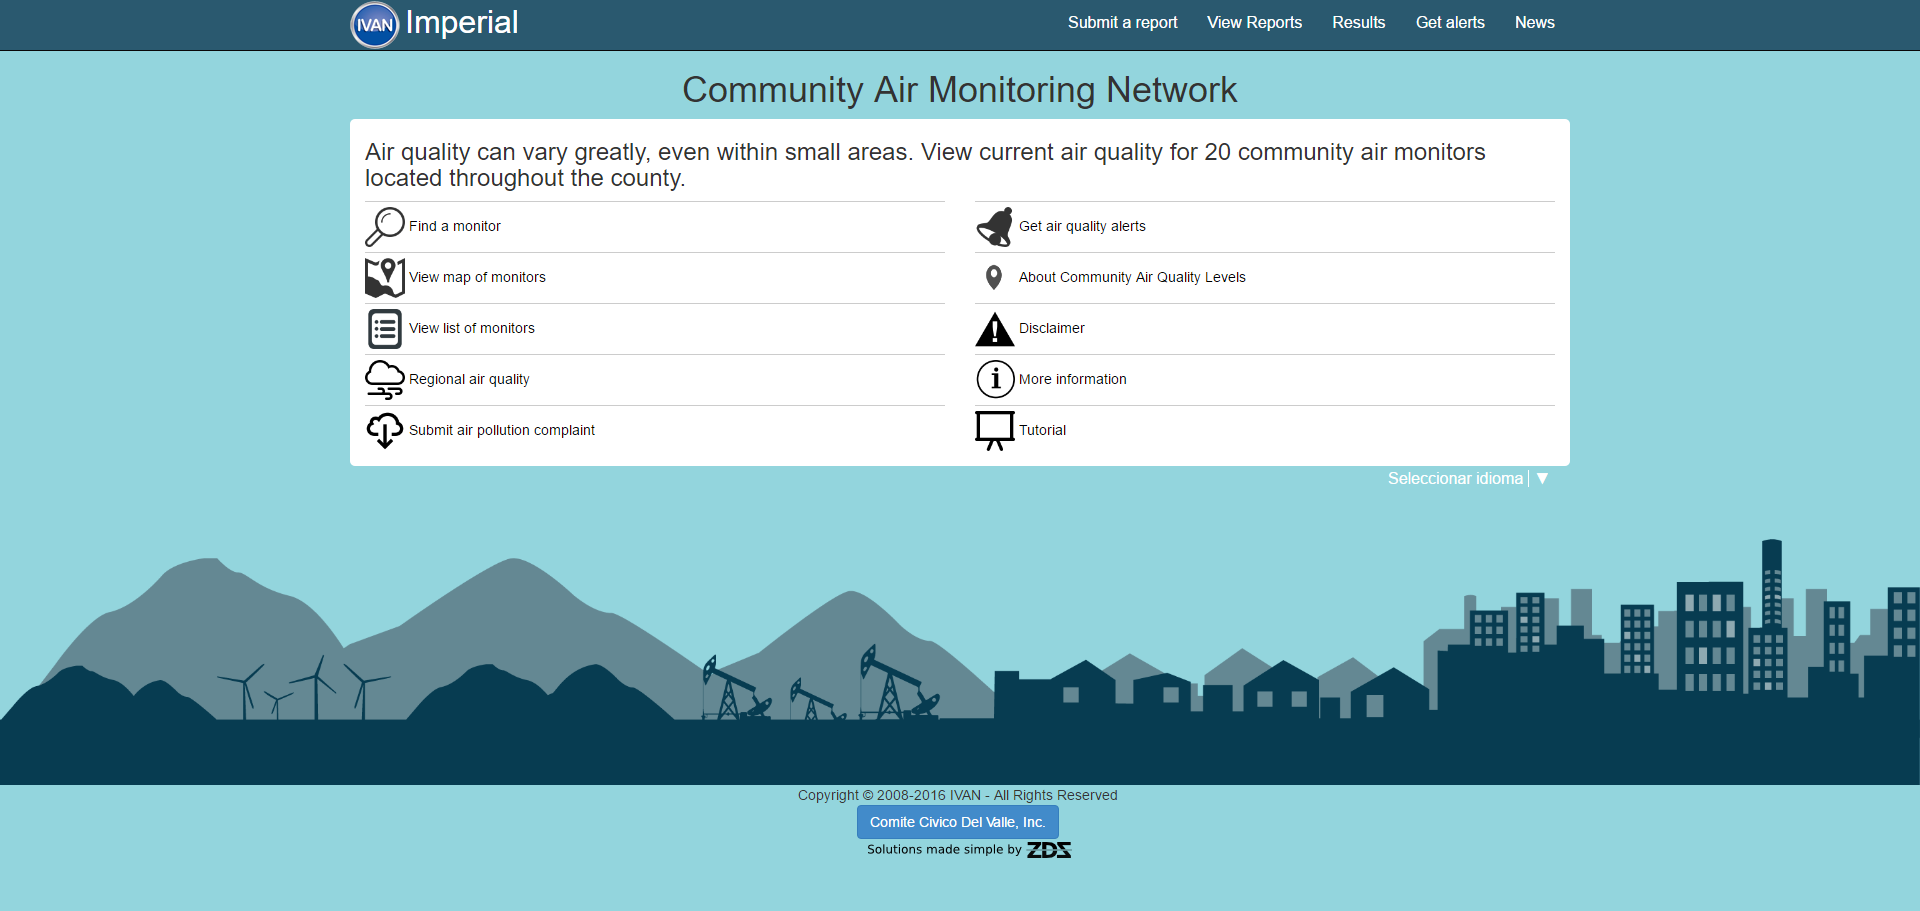The image size is (1920, 911).
Task: Click the location pin beside About Community Air Quality Levels
Action: [993, 277]
